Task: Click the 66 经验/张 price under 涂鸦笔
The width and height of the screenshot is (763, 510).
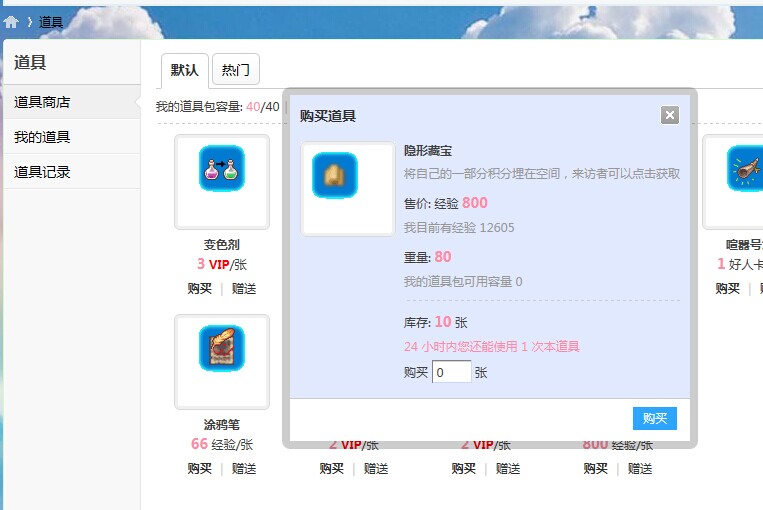Action: pos(222,444)
